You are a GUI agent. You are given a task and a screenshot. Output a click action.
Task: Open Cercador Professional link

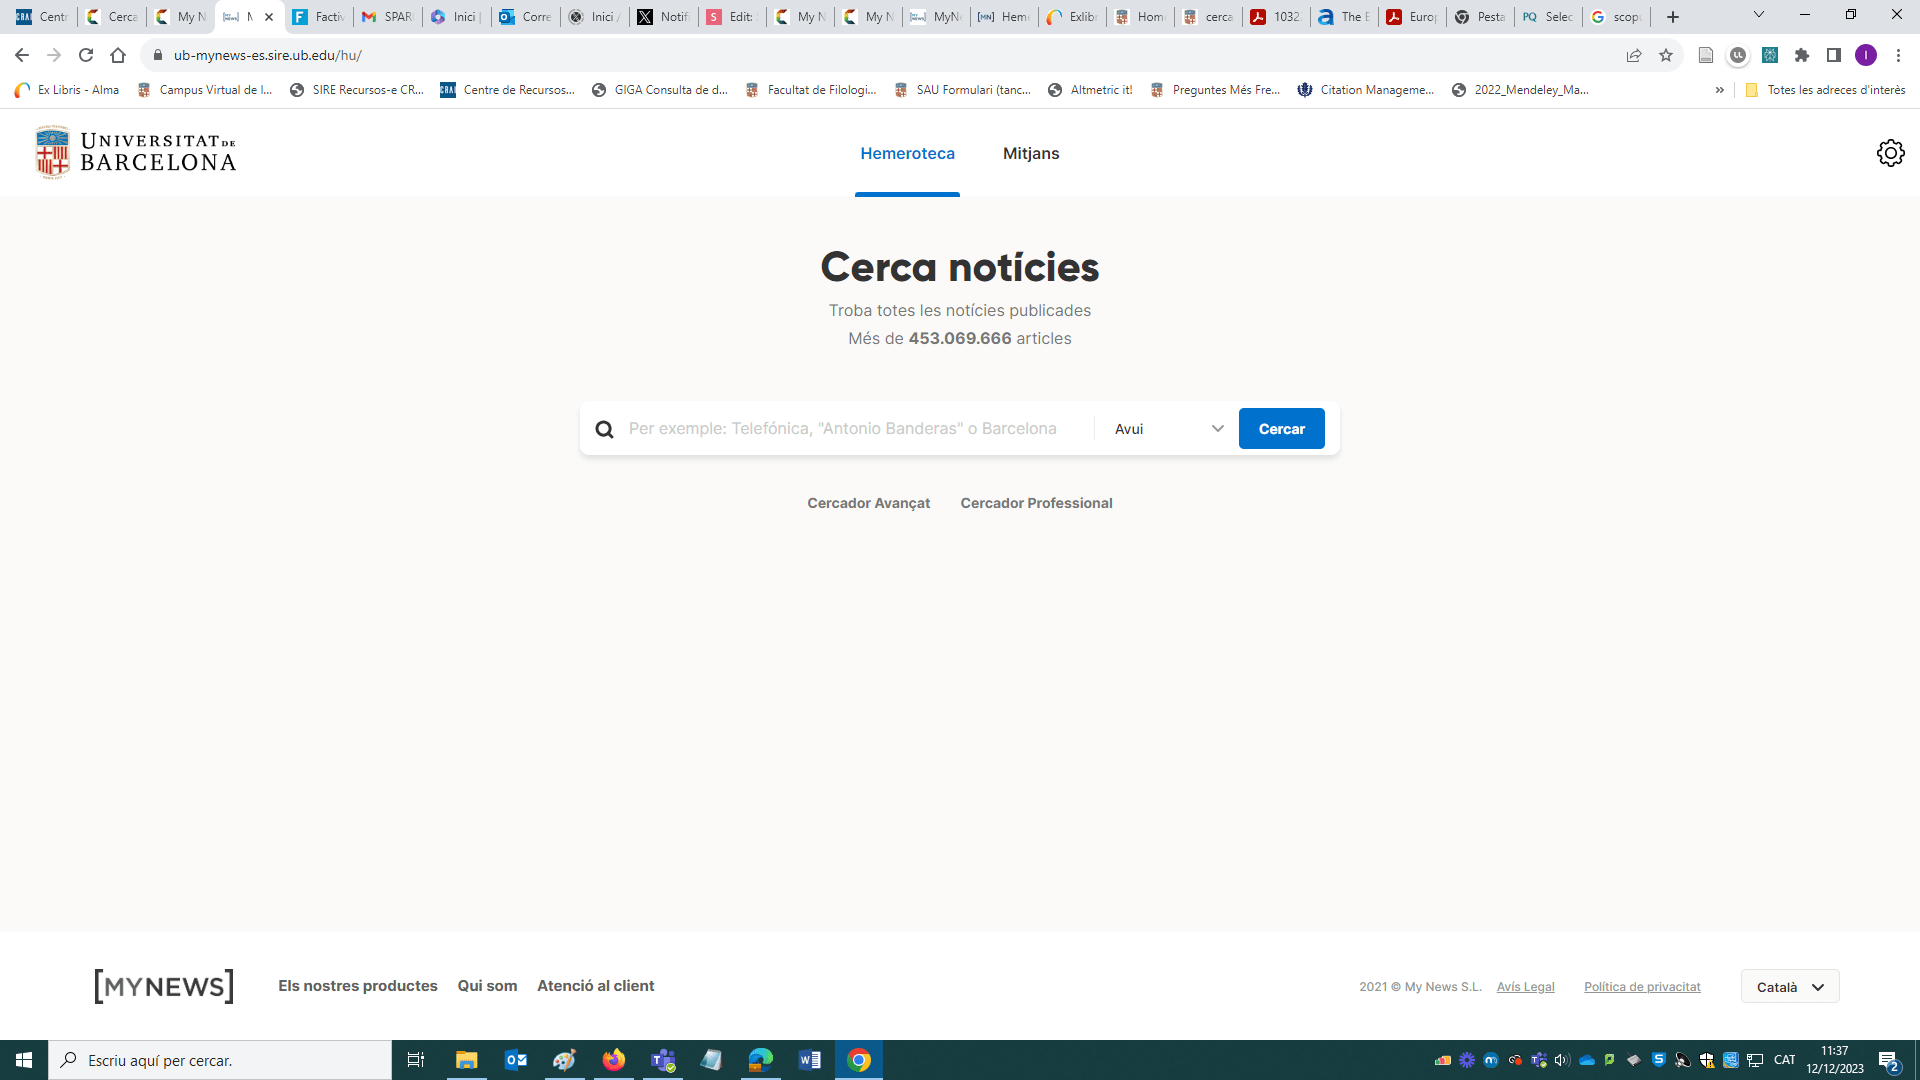tap(1036, 503)
